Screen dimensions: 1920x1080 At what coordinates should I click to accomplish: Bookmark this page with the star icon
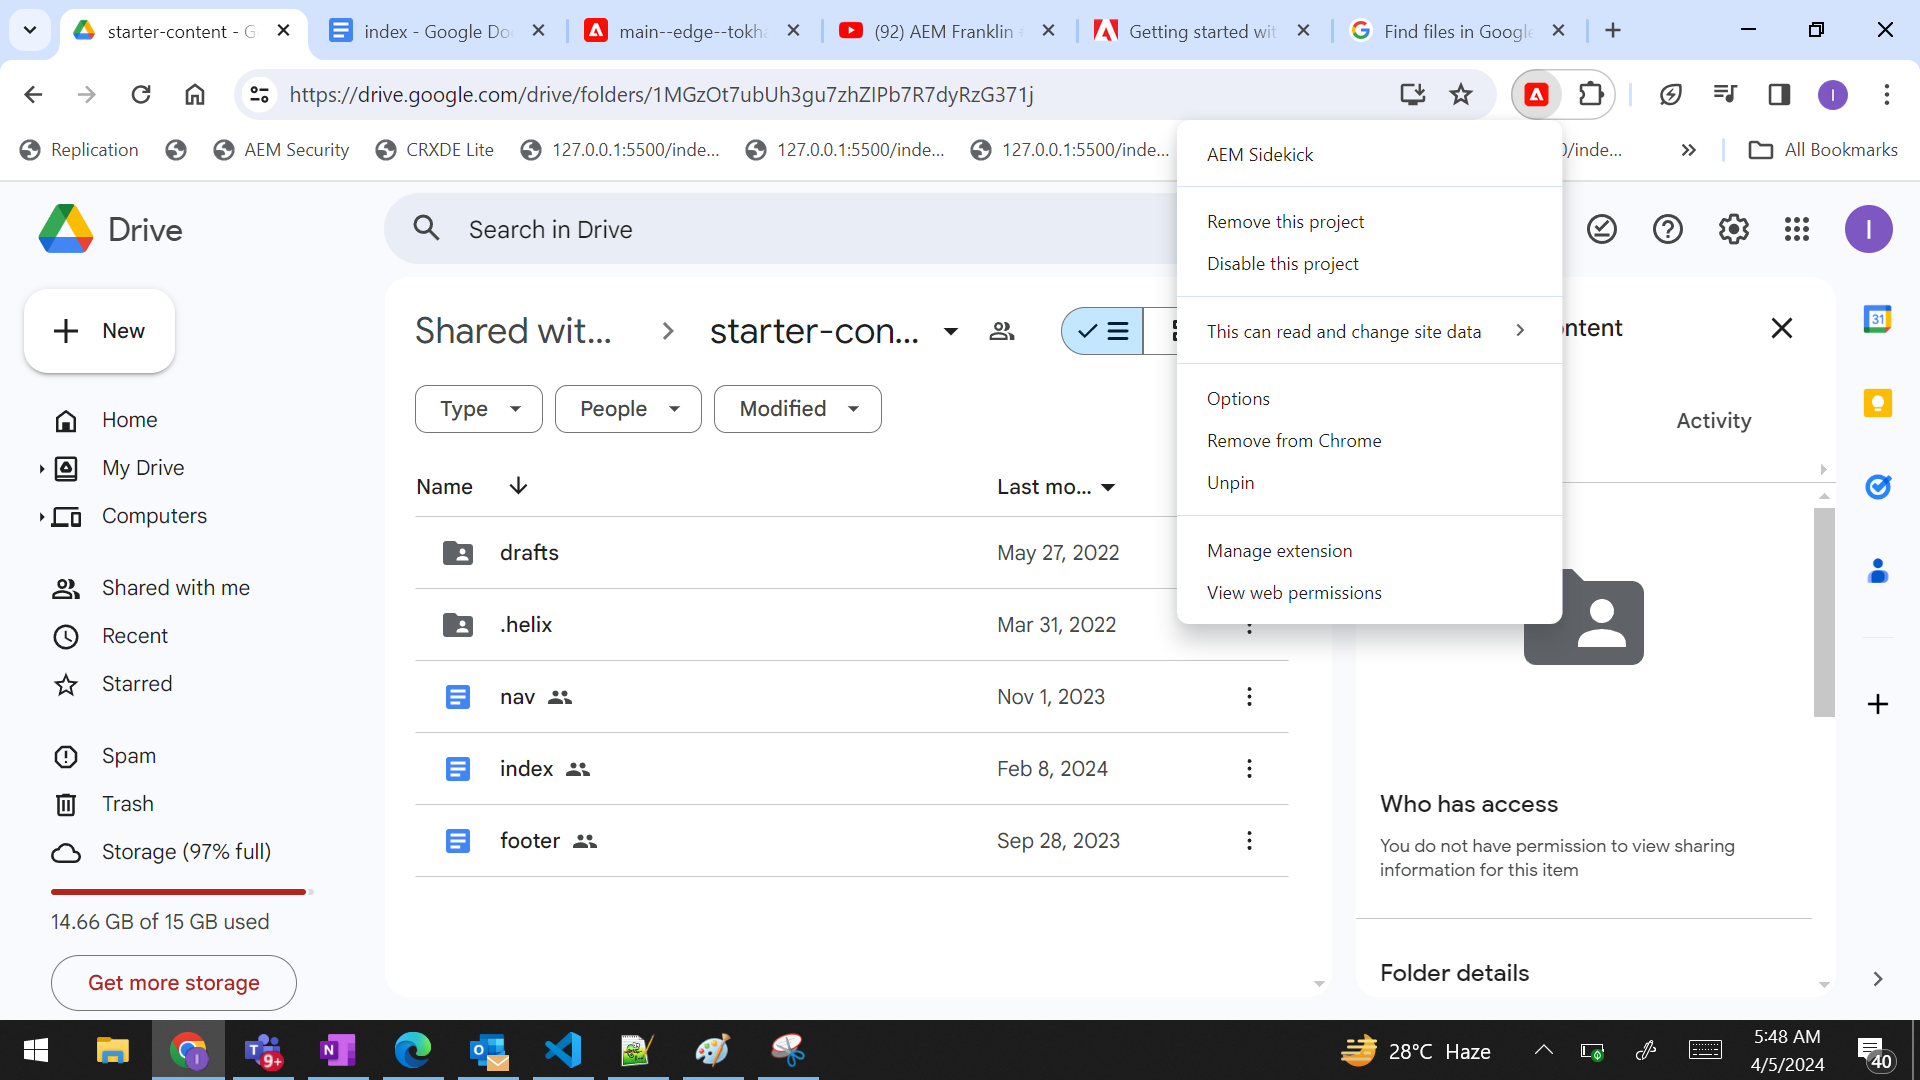pyautogui.click(x=1461, y=94)
